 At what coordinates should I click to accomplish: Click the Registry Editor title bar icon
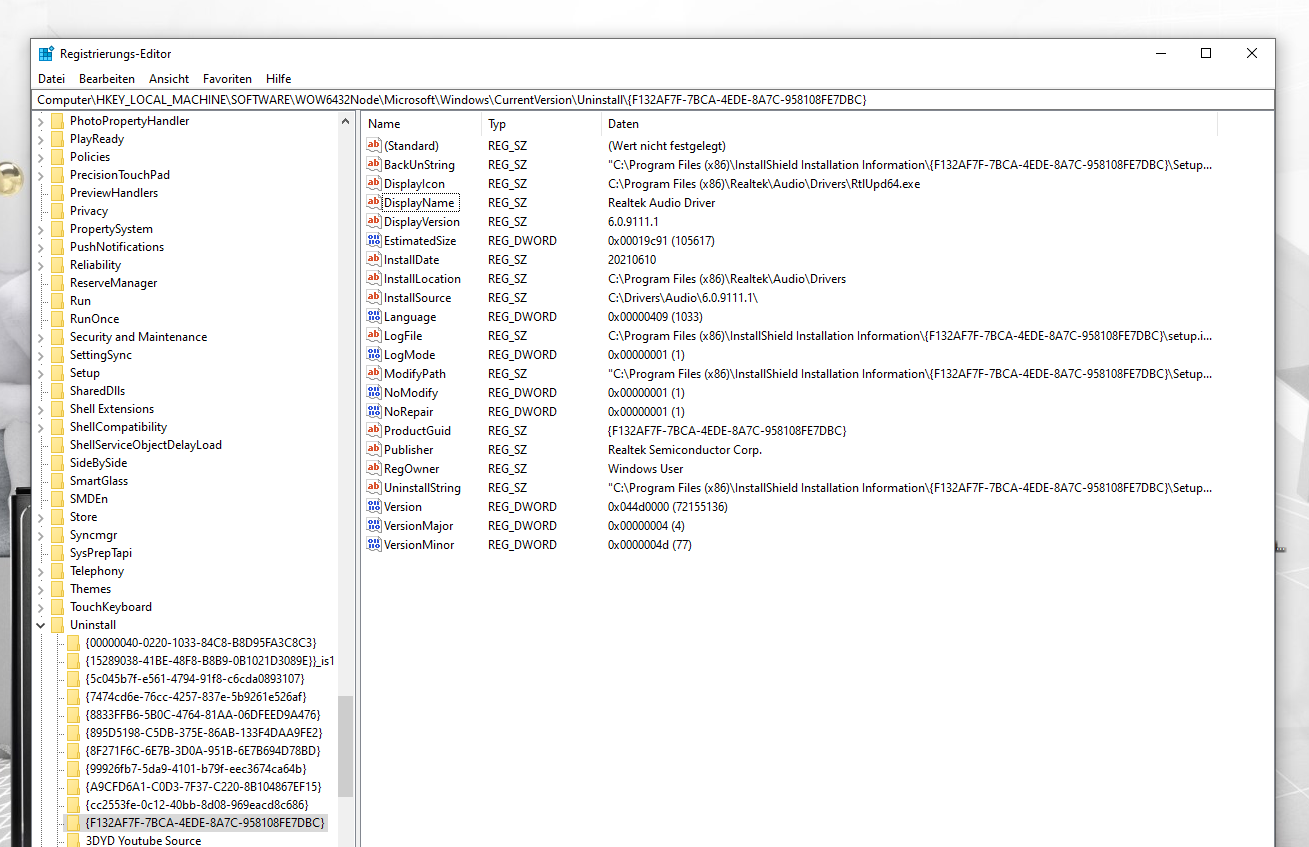click(x=46, y=53)
